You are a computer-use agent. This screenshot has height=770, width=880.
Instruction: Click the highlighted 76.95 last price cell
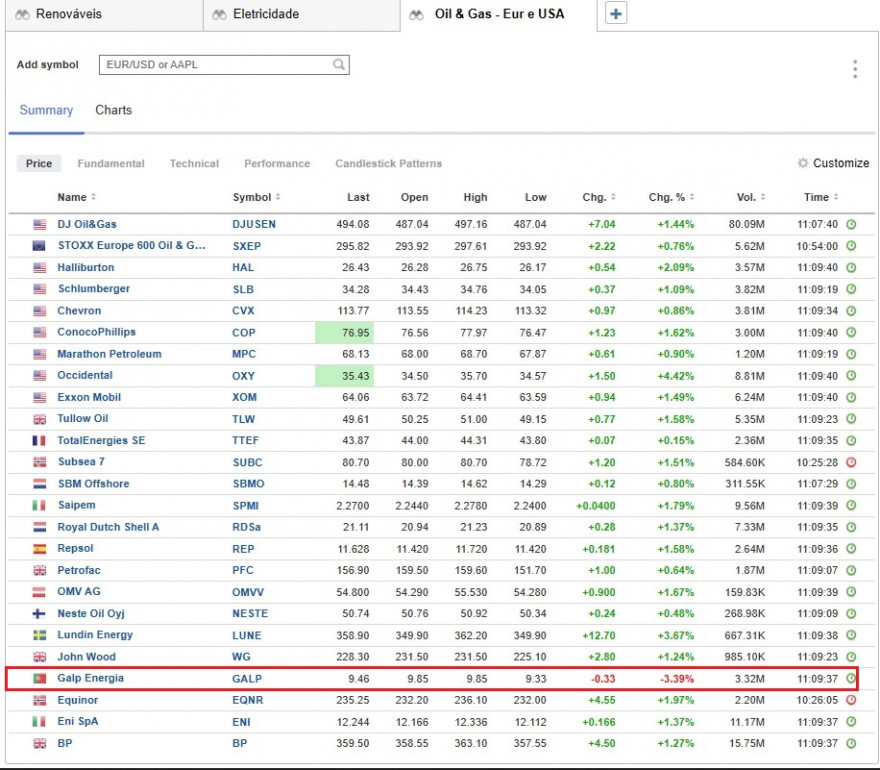click(344, 332)
